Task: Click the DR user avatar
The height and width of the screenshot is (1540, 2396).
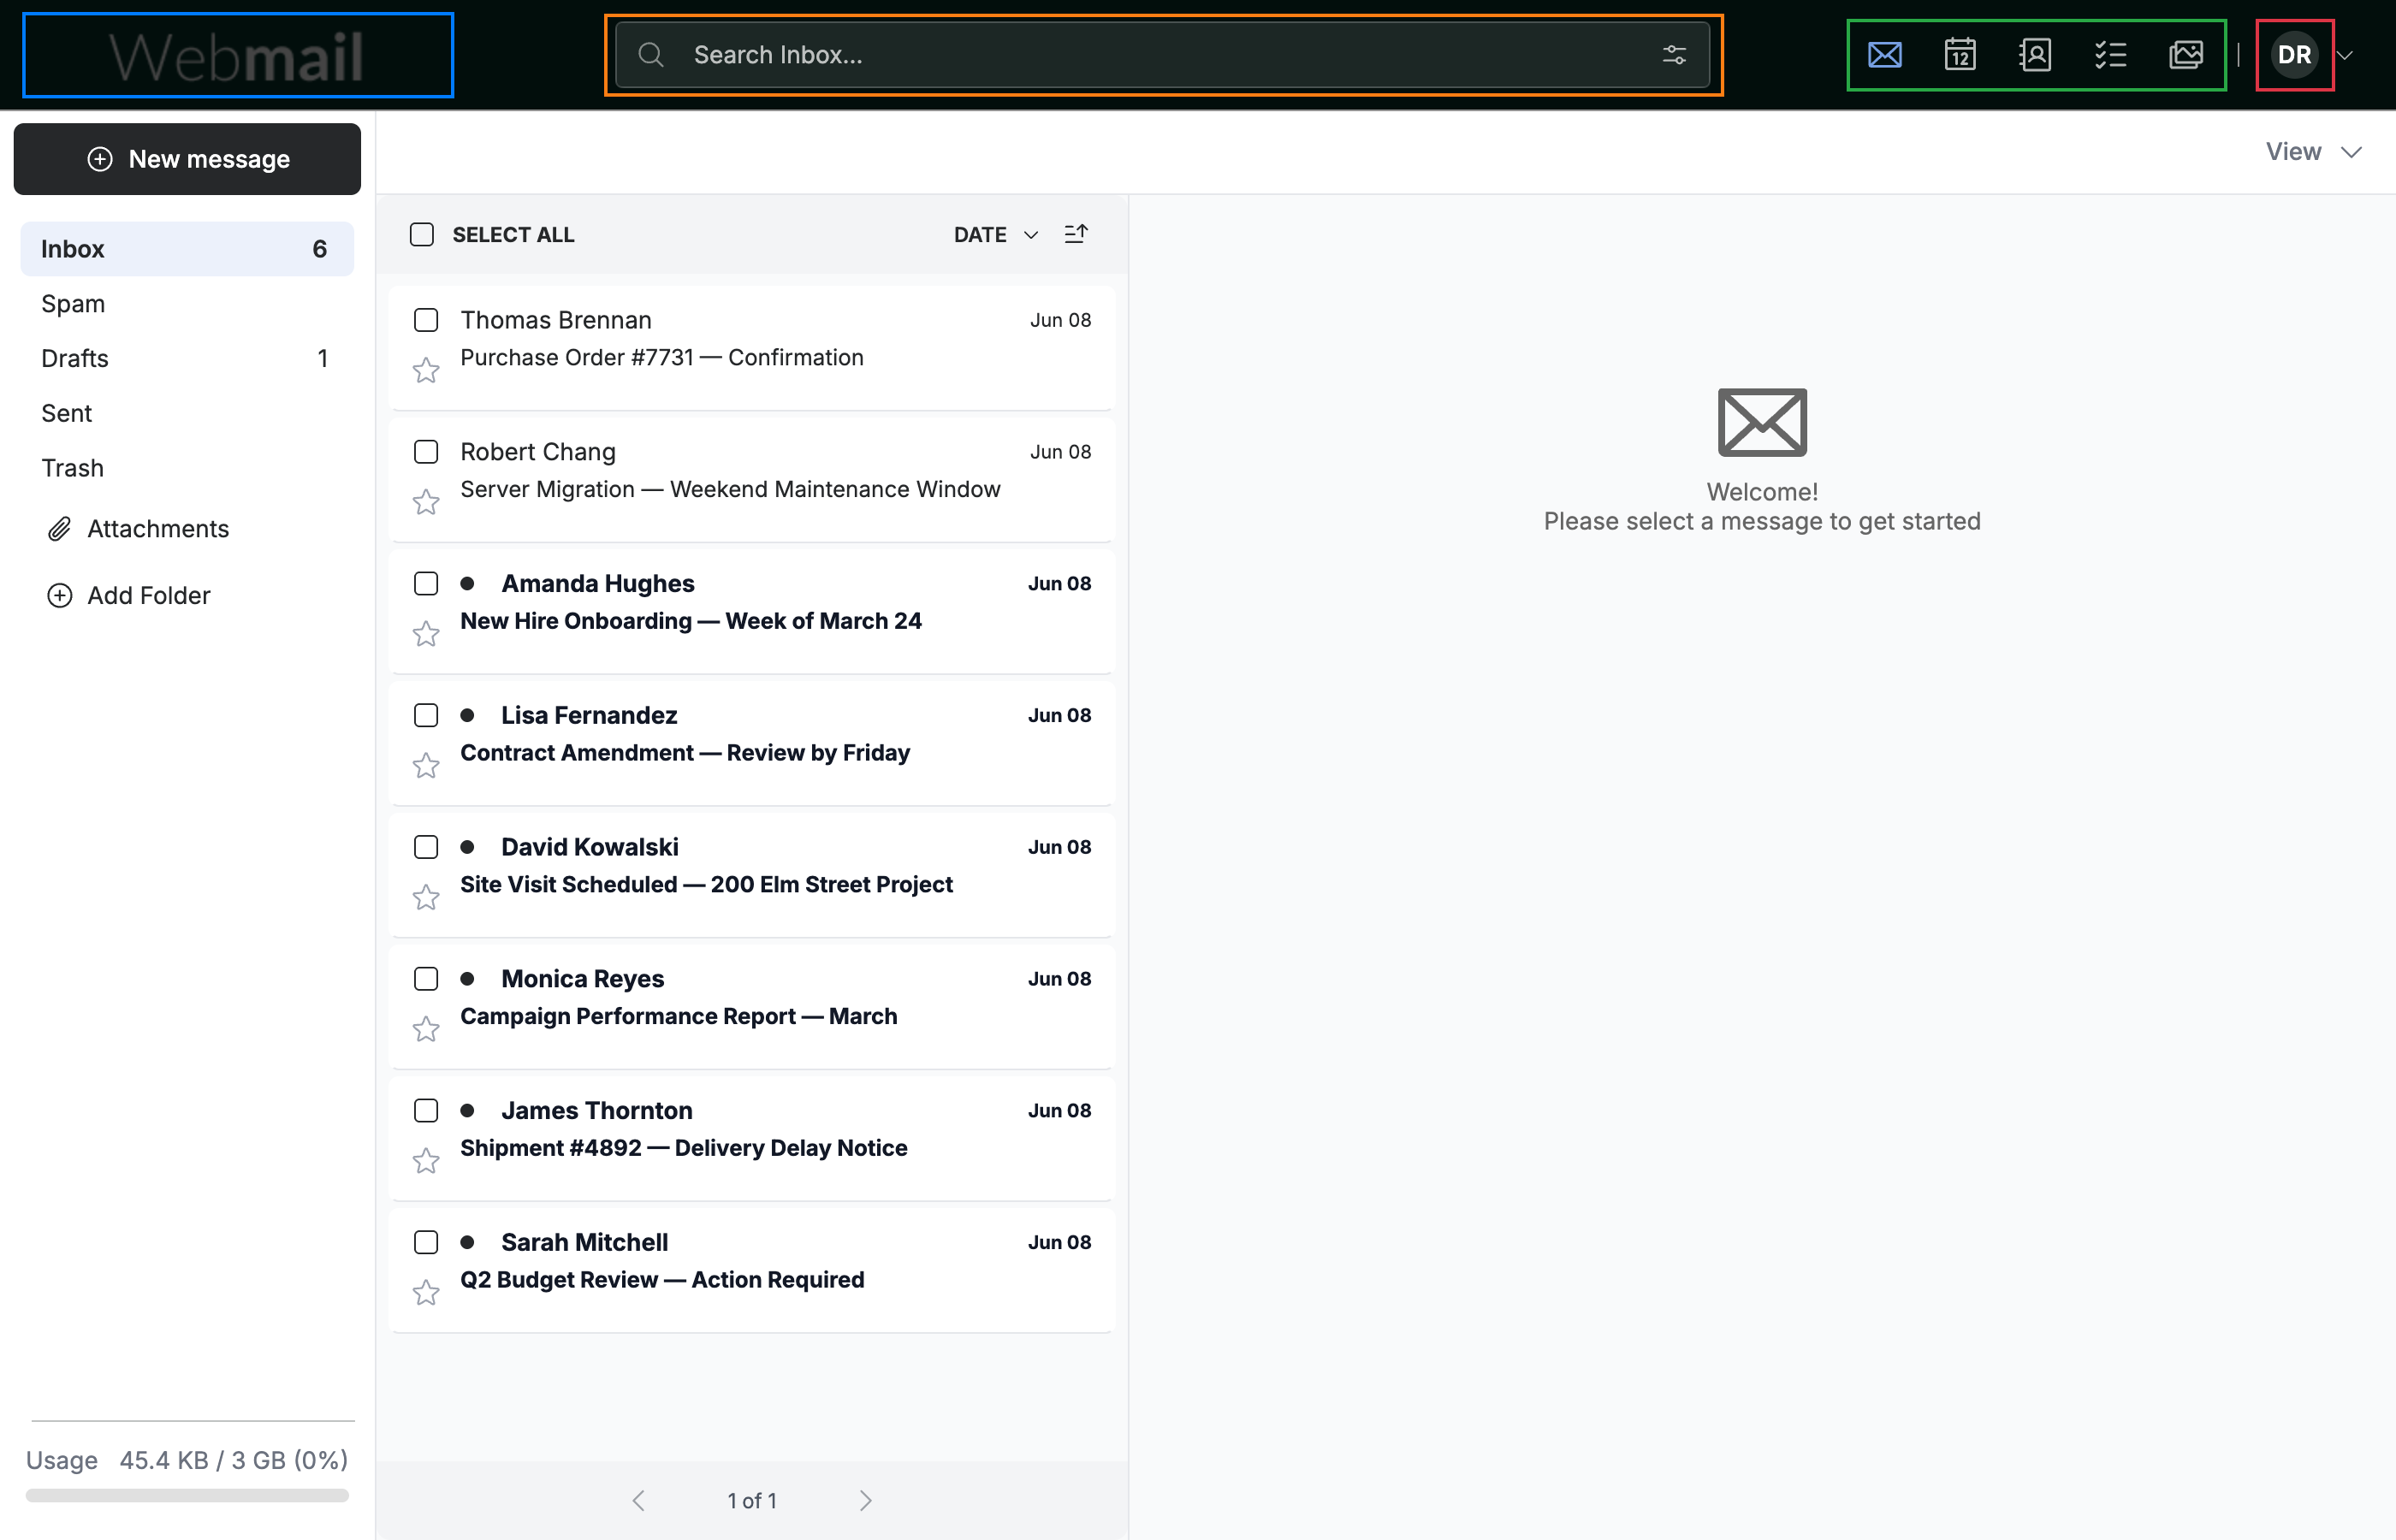Action: (2294, 55)
